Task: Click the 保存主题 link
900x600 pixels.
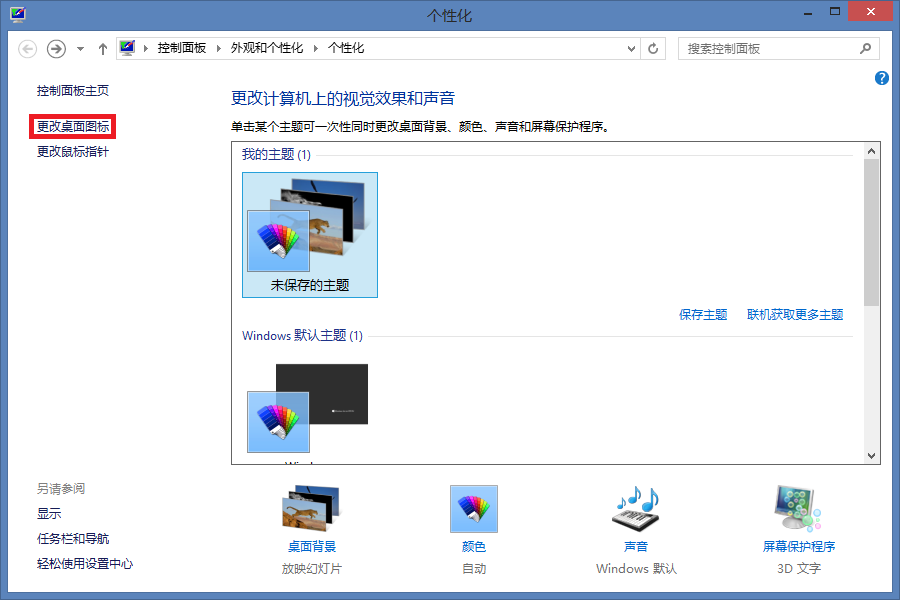Action: pos(703,315)
